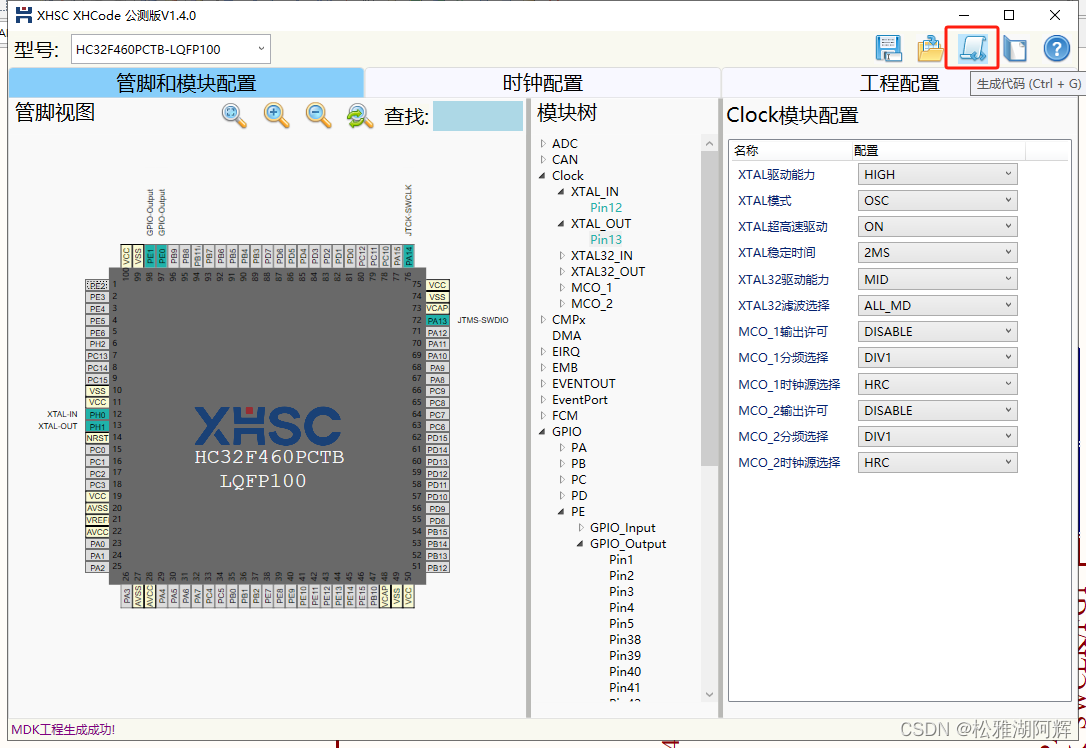Expand the ADC node in the module tree
Screen dimensions: 1086x748
[543, 143]
